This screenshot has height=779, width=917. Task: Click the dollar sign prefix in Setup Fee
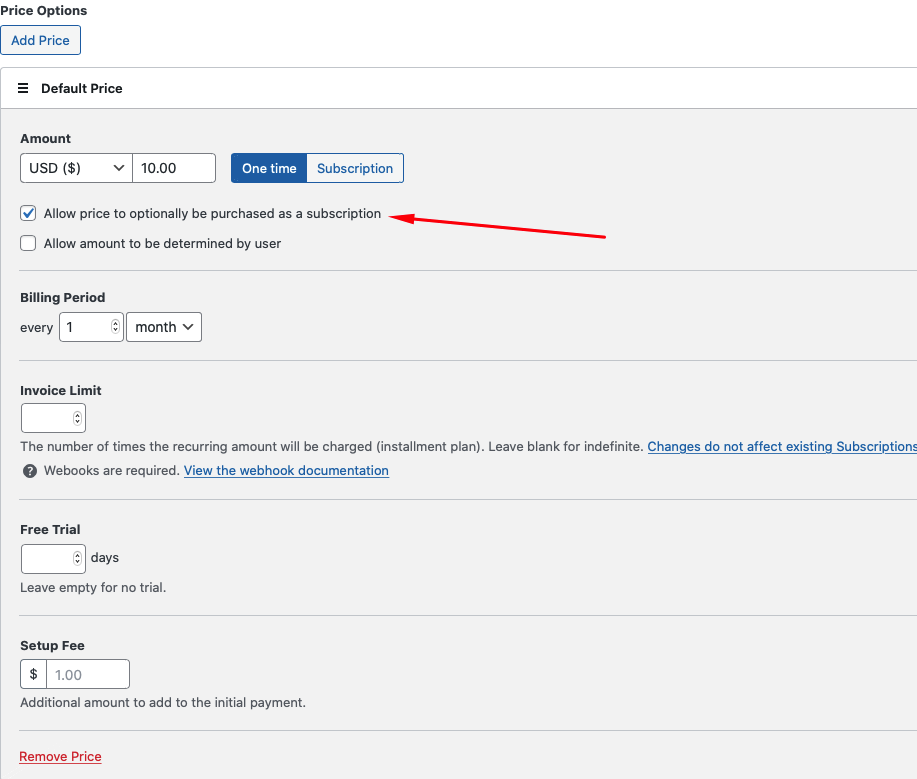(x=33, y=674)
